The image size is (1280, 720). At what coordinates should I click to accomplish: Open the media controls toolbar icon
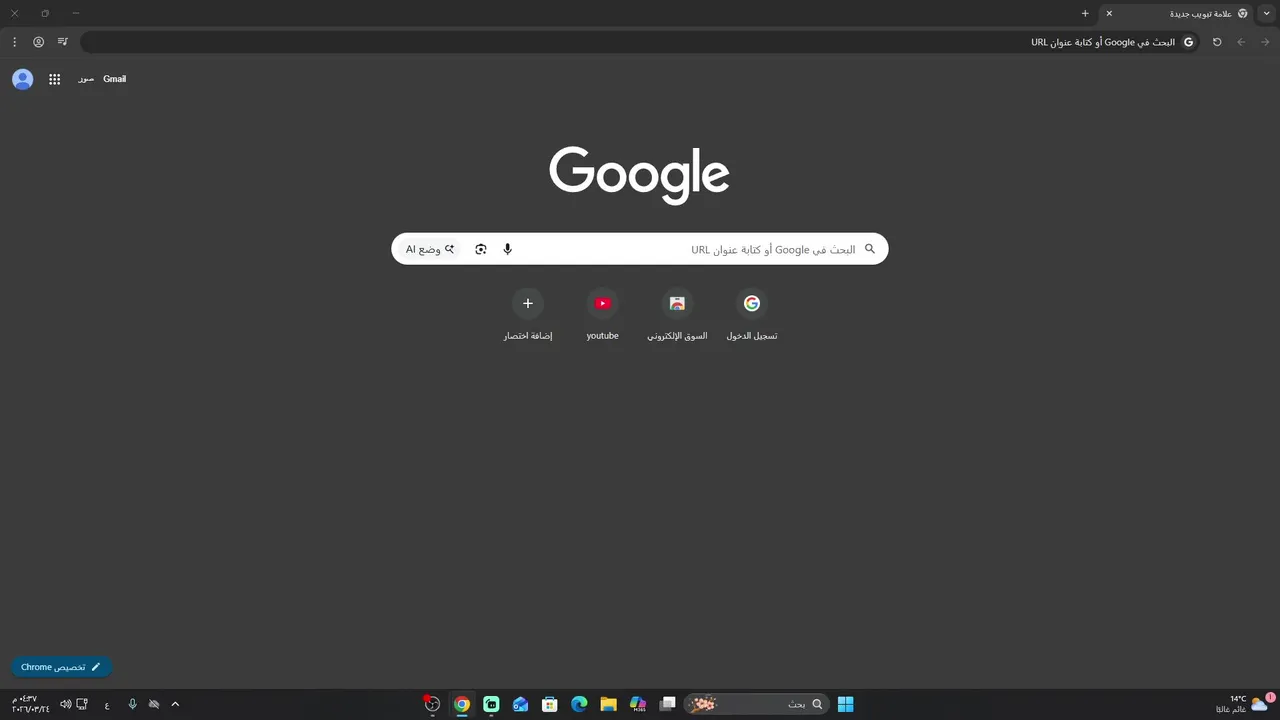(x=63, y=42)
